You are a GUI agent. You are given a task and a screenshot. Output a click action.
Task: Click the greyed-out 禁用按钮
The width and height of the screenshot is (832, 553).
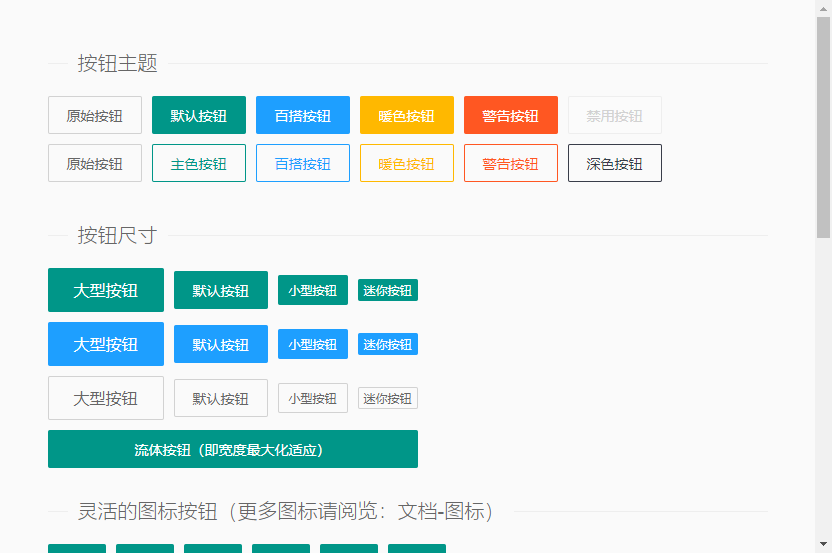(x=615, y=115)
